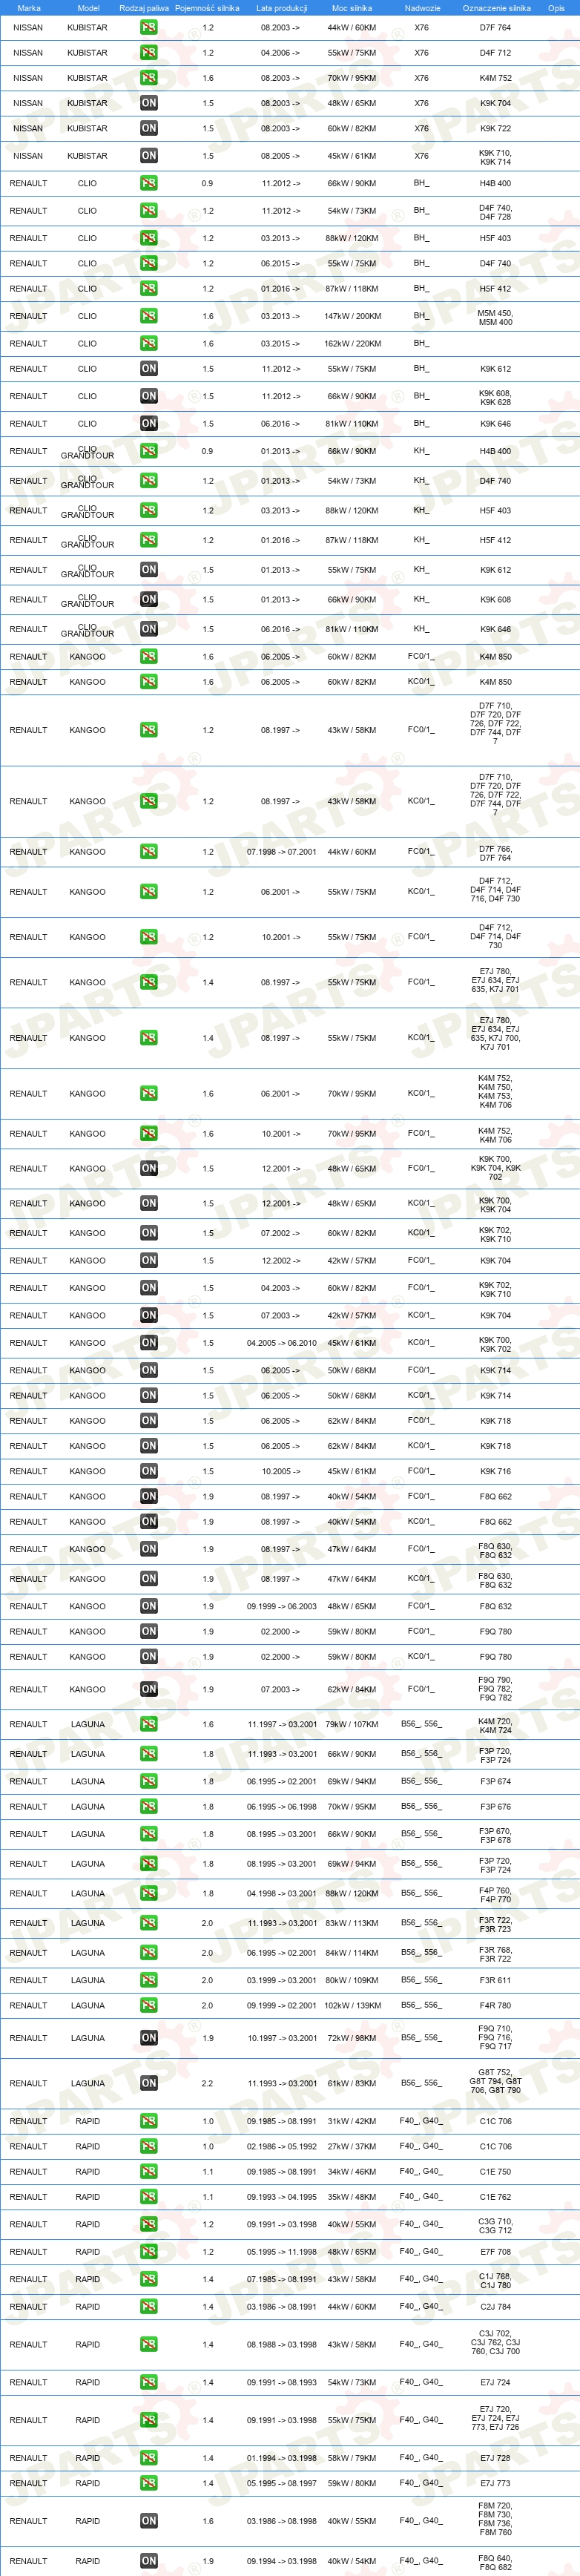
Task: Click the petrol icon in the Rapid E7J 728 row
Action: (x=148, y=2457)
